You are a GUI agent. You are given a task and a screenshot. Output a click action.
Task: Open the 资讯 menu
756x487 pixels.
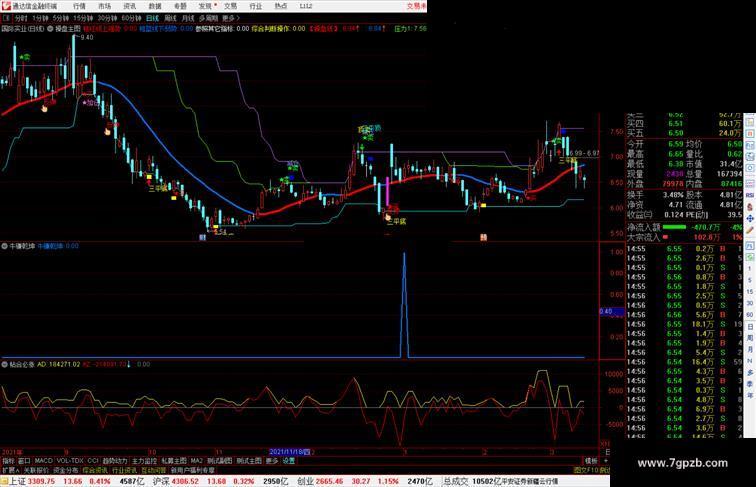point(129,6)
